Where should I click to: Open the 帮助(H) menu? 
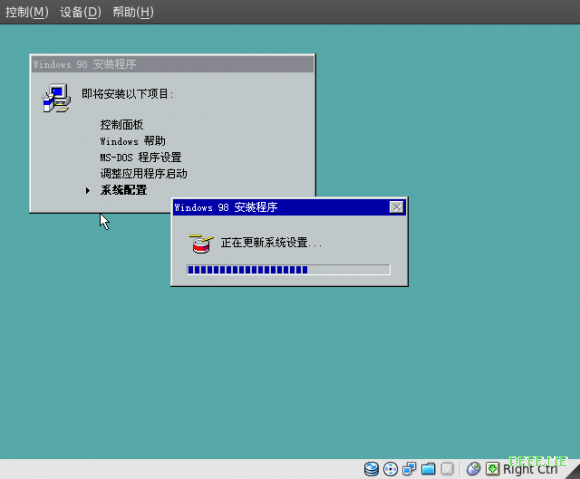(133, 12)
